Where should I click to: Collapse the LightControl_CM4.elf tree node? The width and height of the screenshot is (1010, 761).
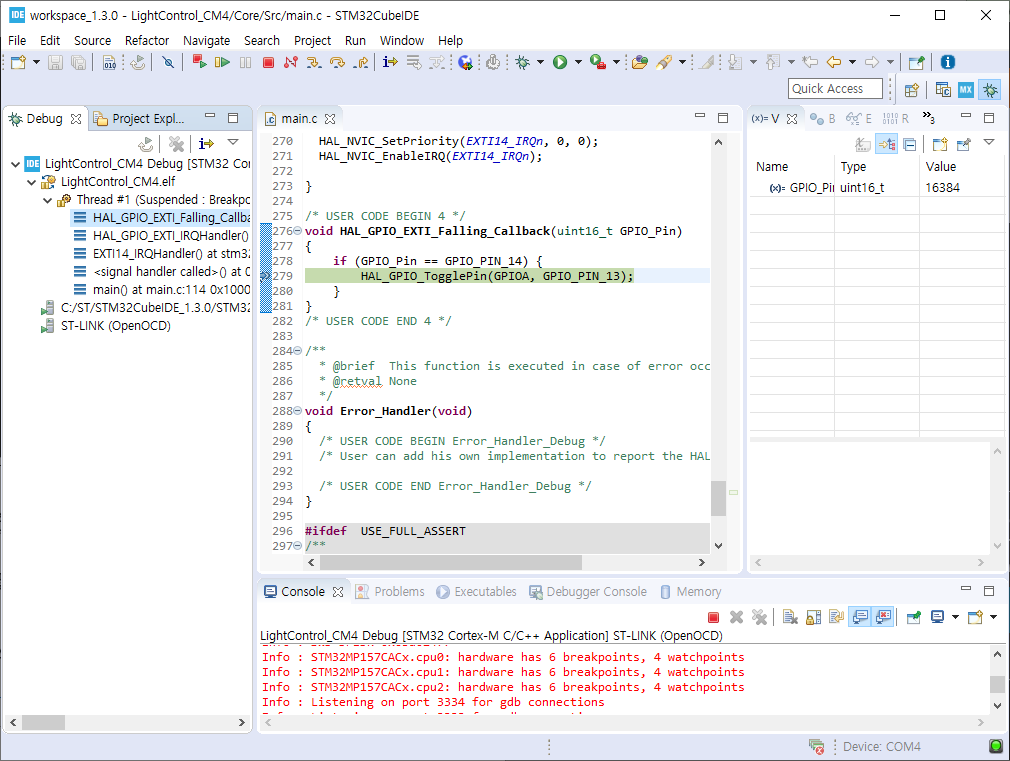click(32, 182)
